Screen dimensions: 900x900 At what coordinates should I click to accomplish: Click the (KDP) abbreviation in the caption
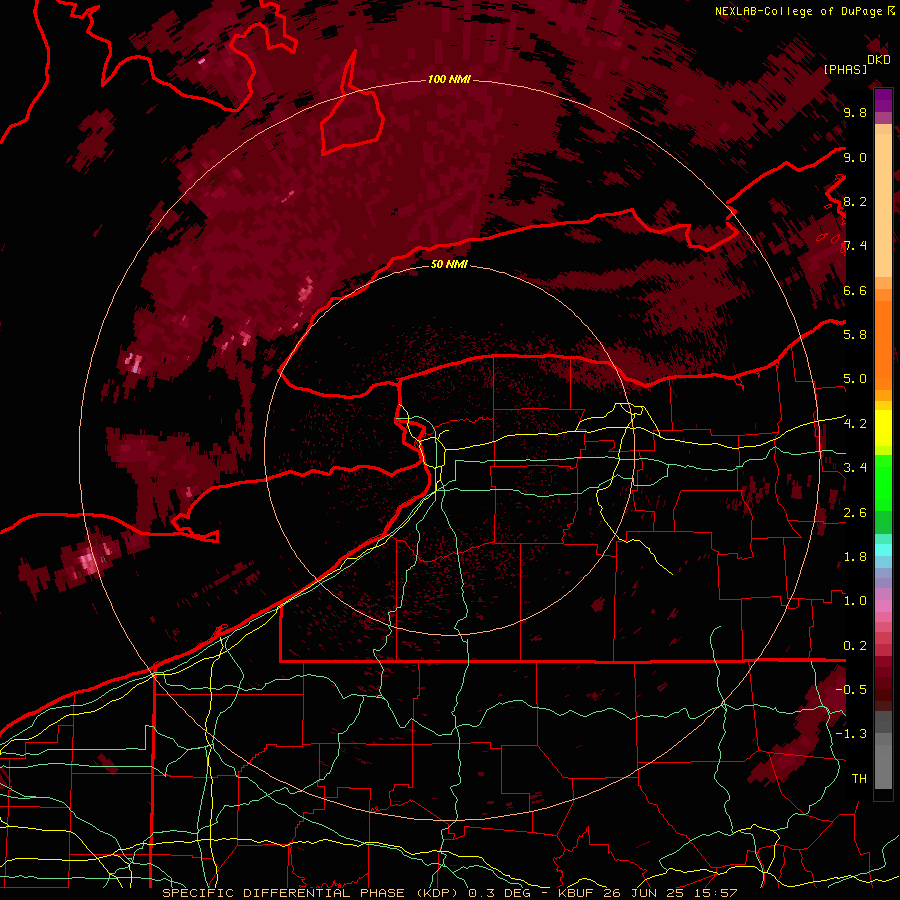point(438,893)
